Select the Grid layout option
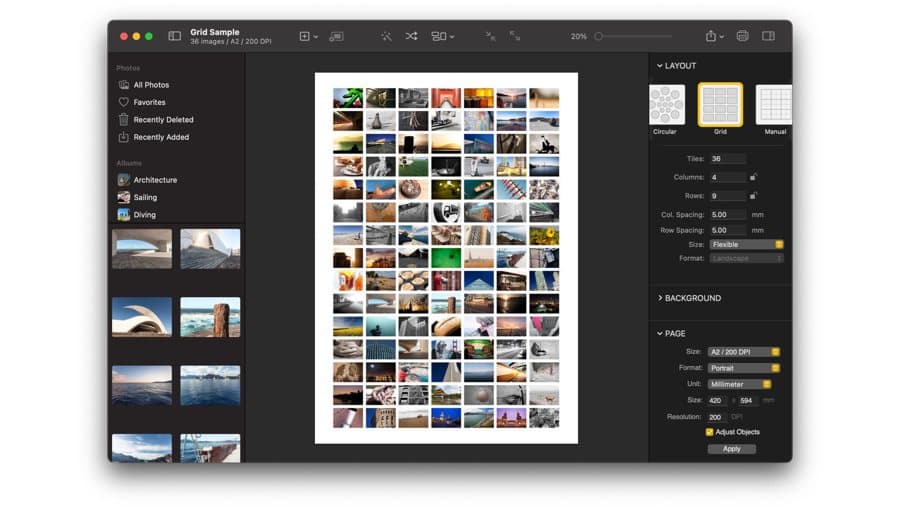 (720, 104)
